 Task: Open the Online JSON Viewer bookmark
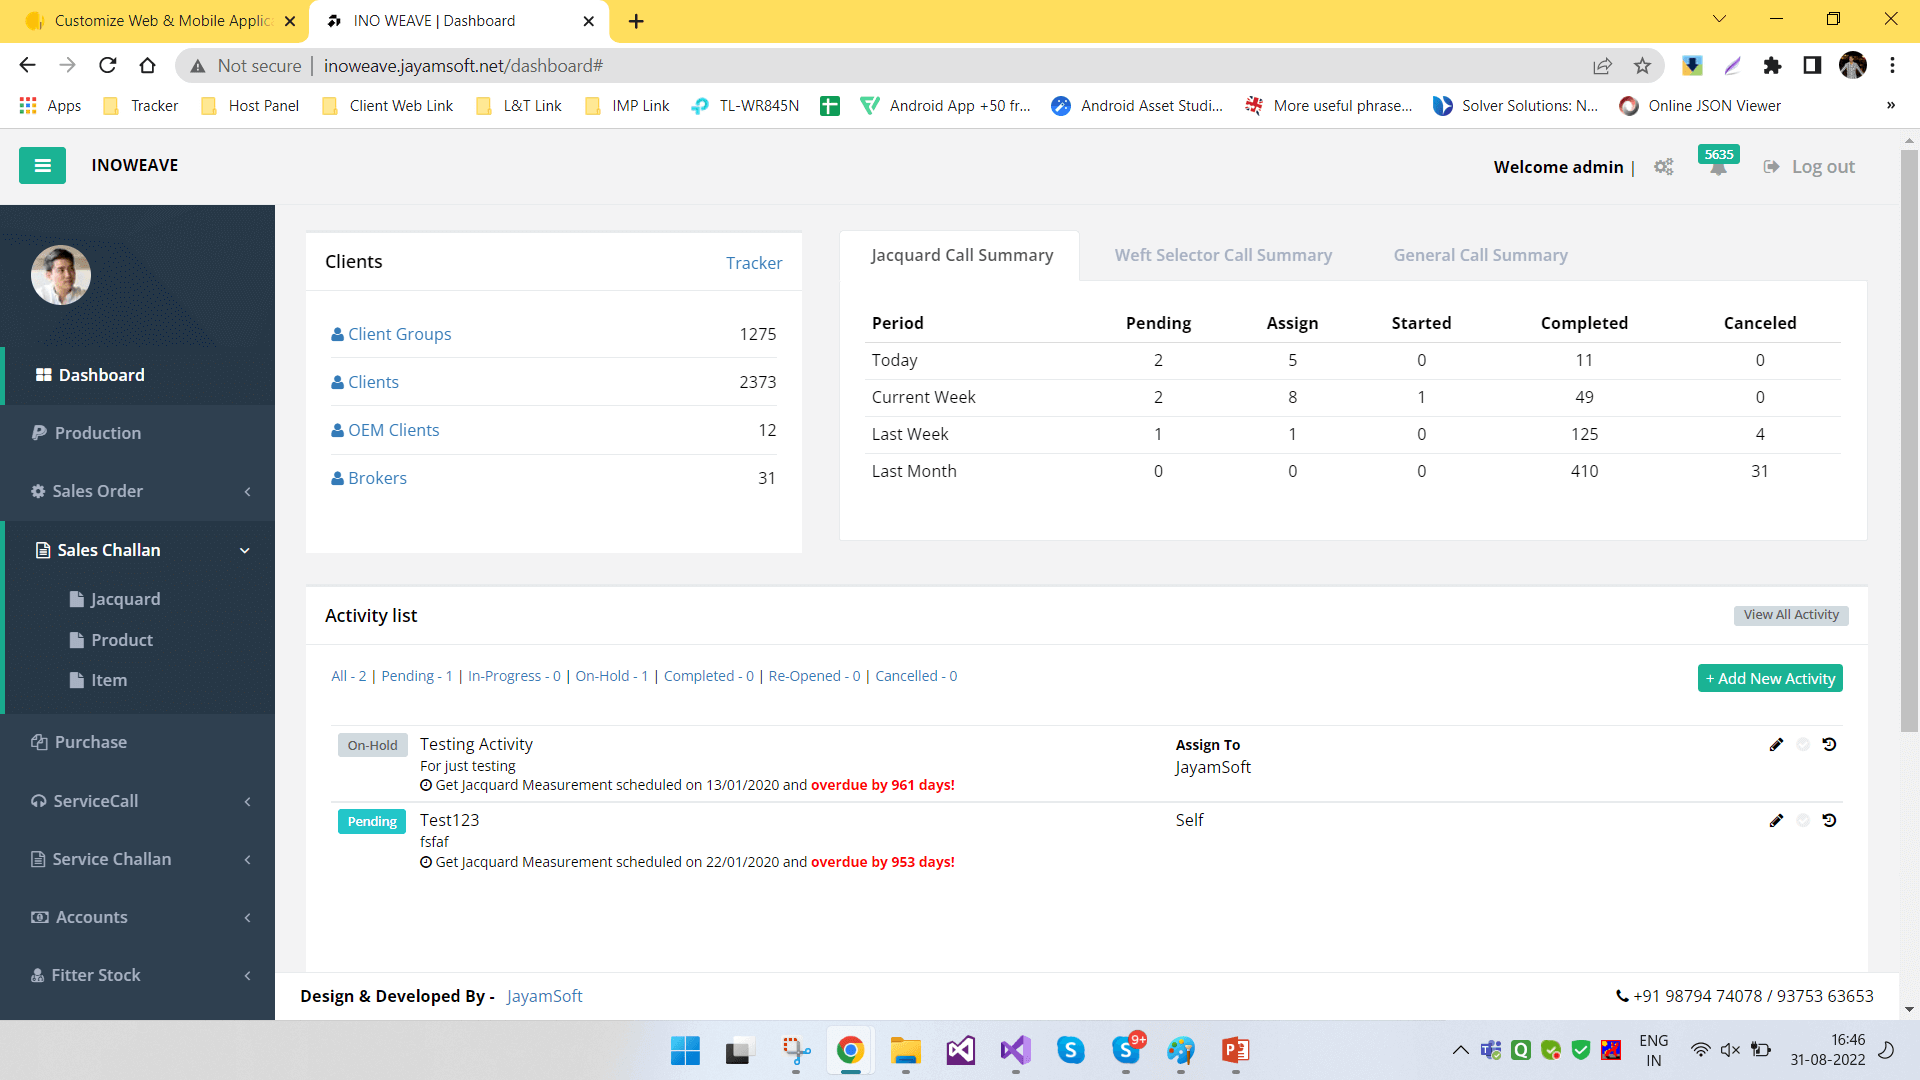pyautogui.click(x=1700, y=105)
